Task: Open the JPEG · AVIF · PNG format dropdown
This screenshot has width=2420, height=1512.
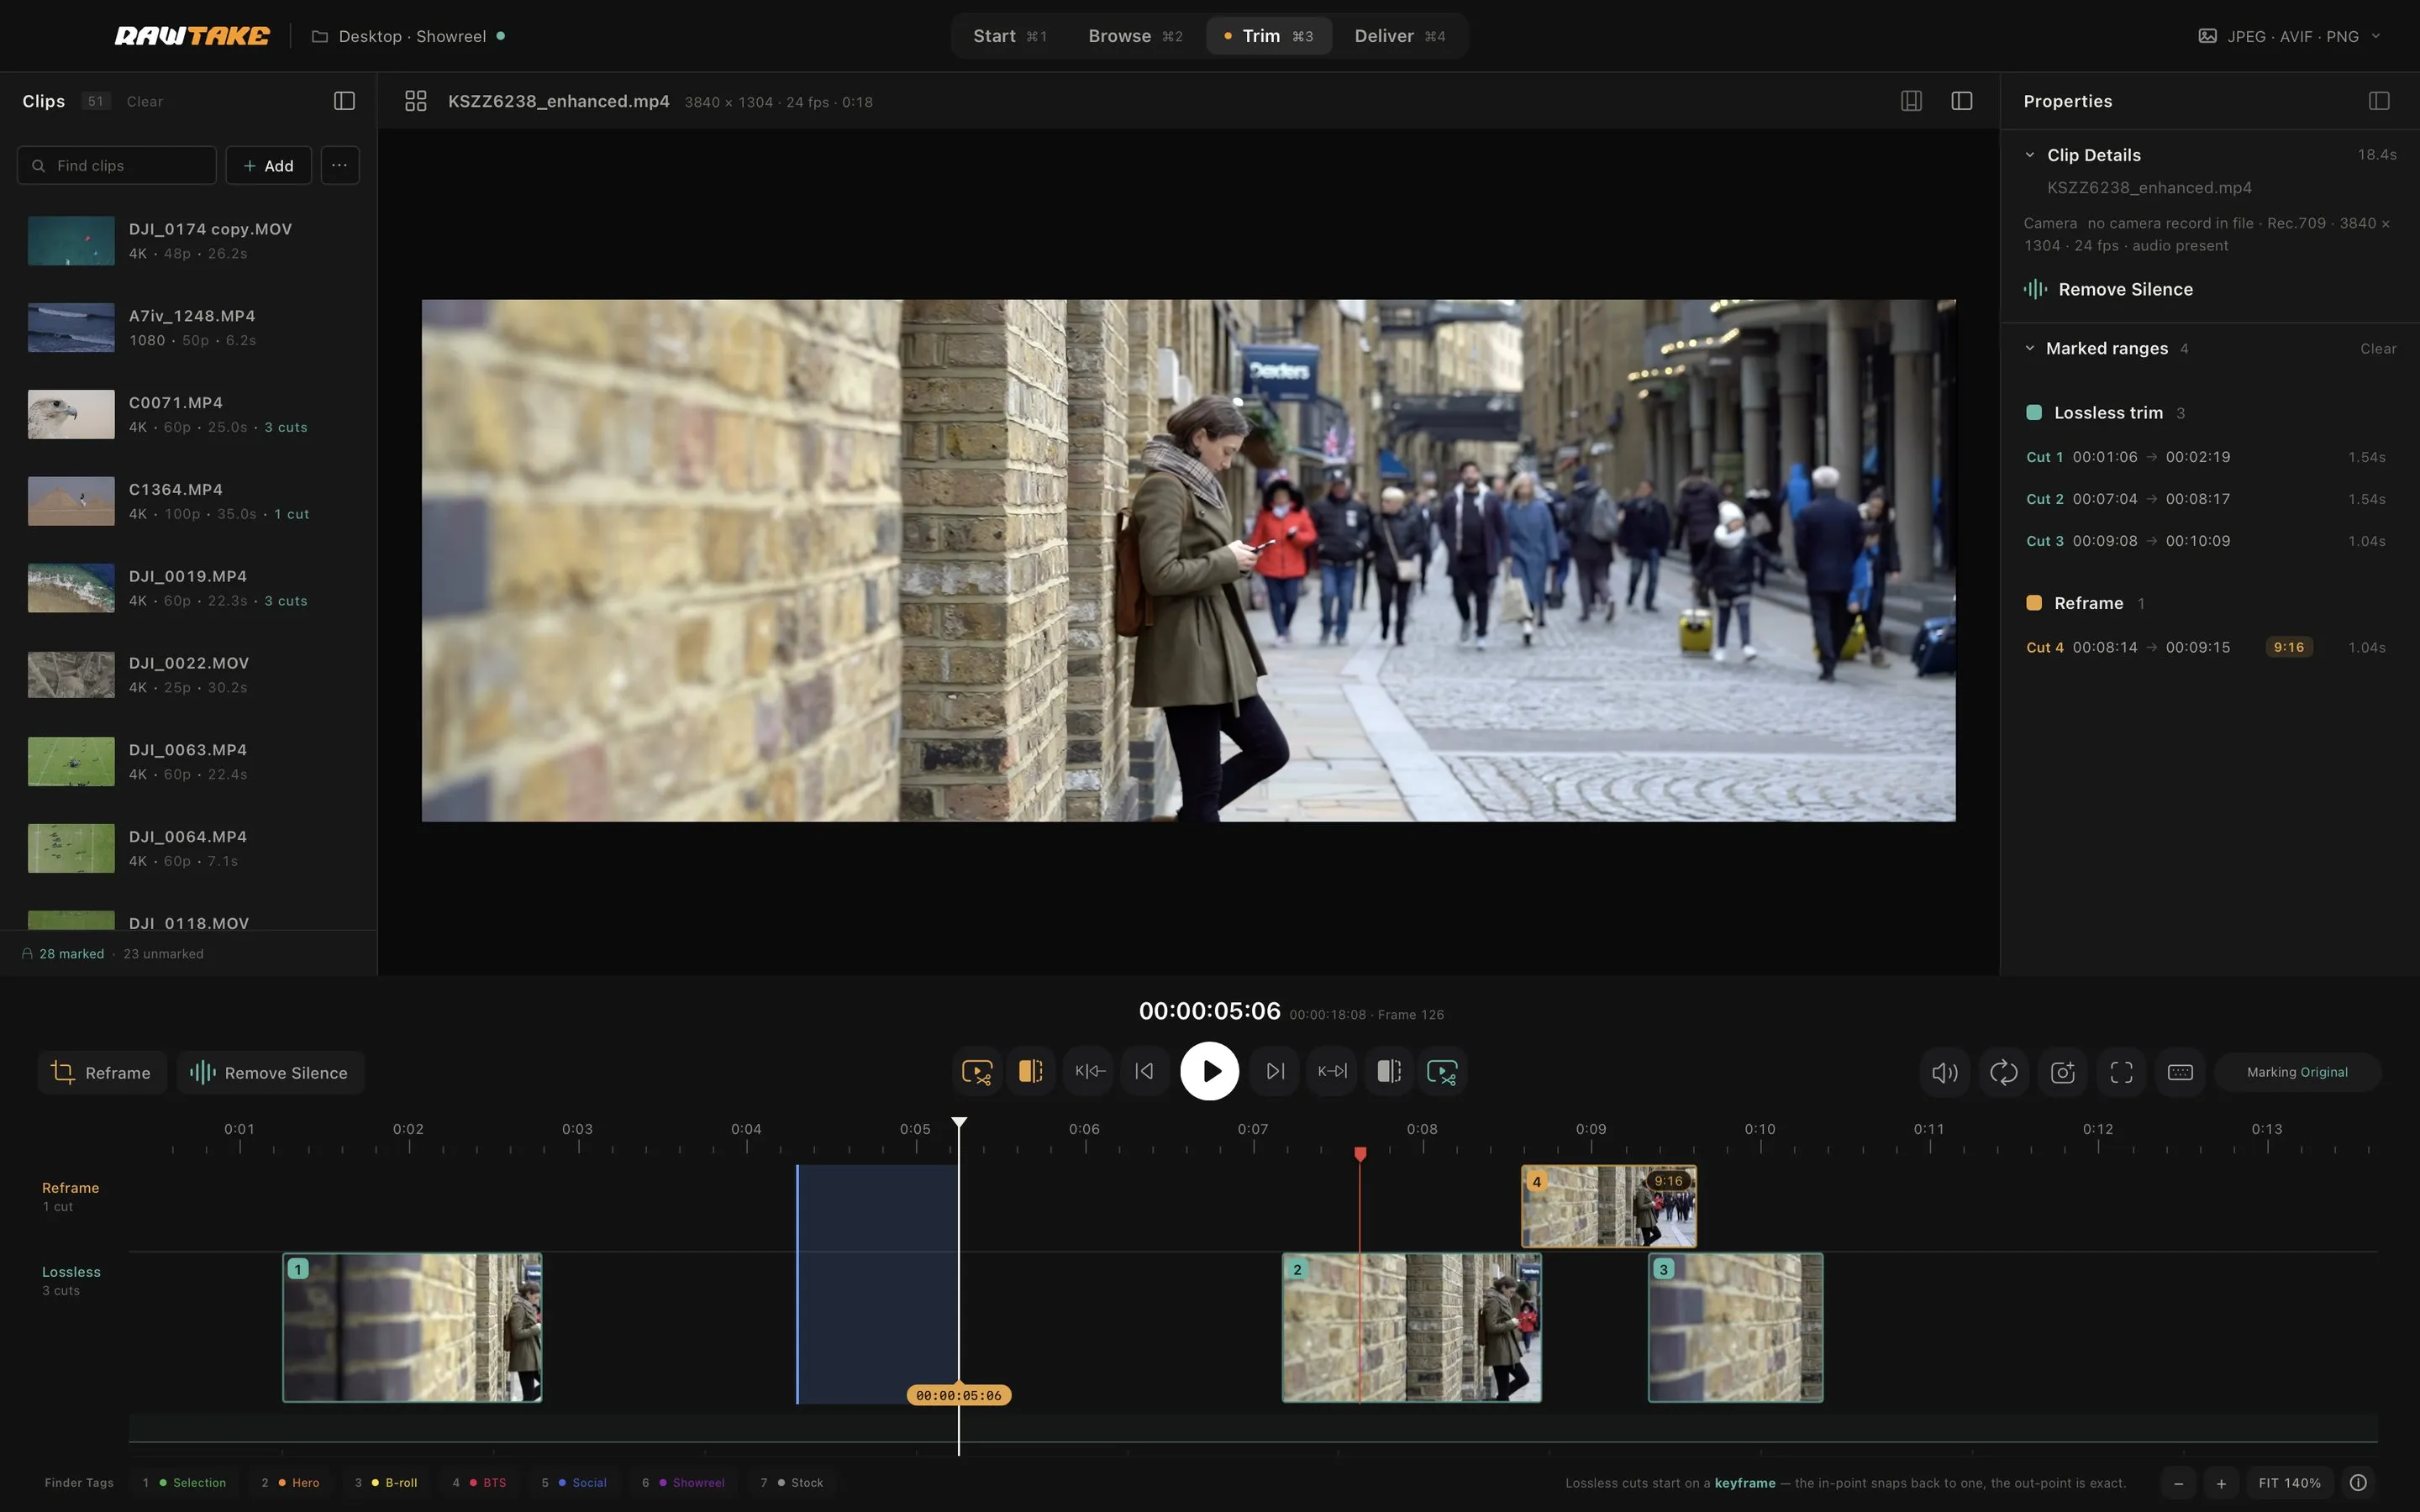Action: (x=2291, y=36)
